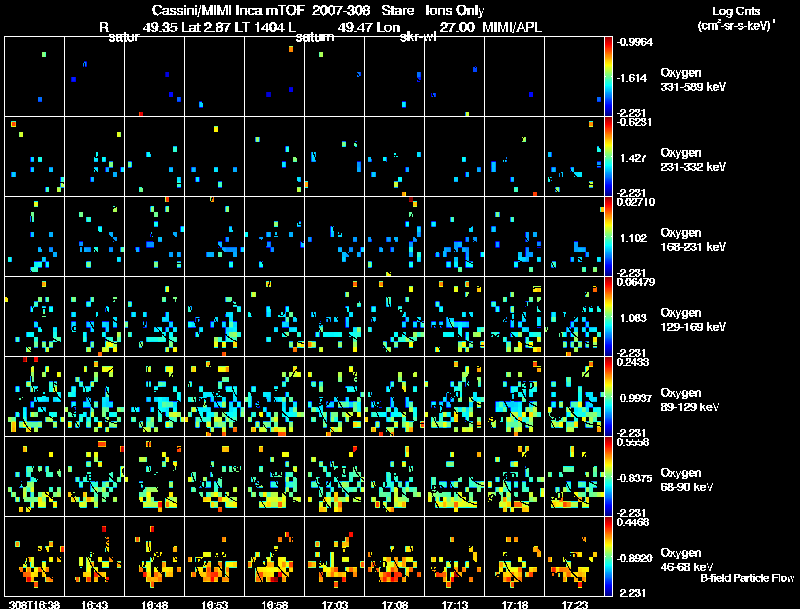Click the 'Oxygen 46-68 keV' label
800x609 pixels.
tap(687, 560)
